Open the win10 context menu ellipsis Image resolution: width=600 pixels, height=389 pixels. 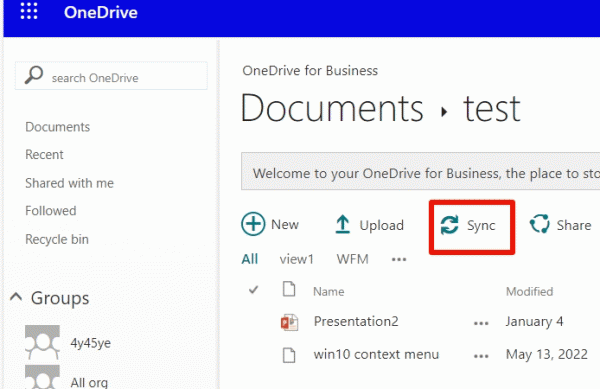pyautogui.click(x=481, y=356)
